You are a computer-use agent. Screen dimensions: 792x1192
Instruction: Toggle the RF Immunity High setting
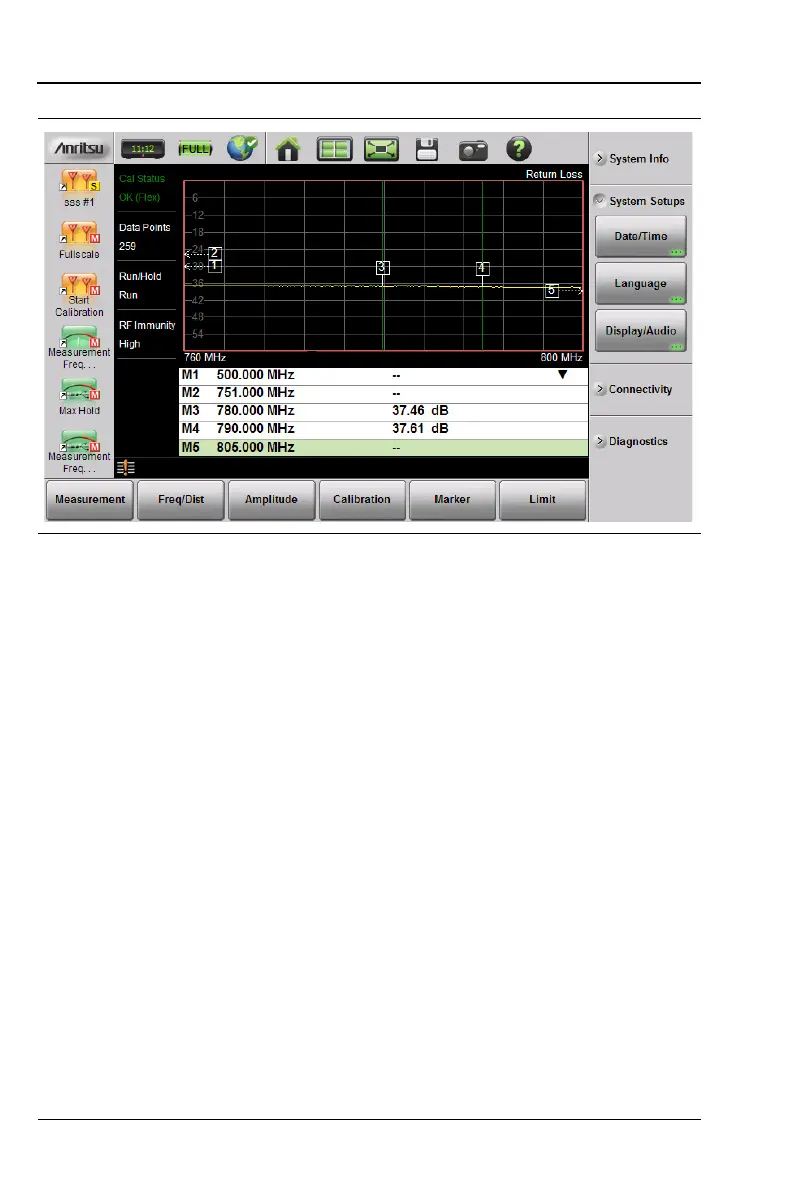coord(147,334)
